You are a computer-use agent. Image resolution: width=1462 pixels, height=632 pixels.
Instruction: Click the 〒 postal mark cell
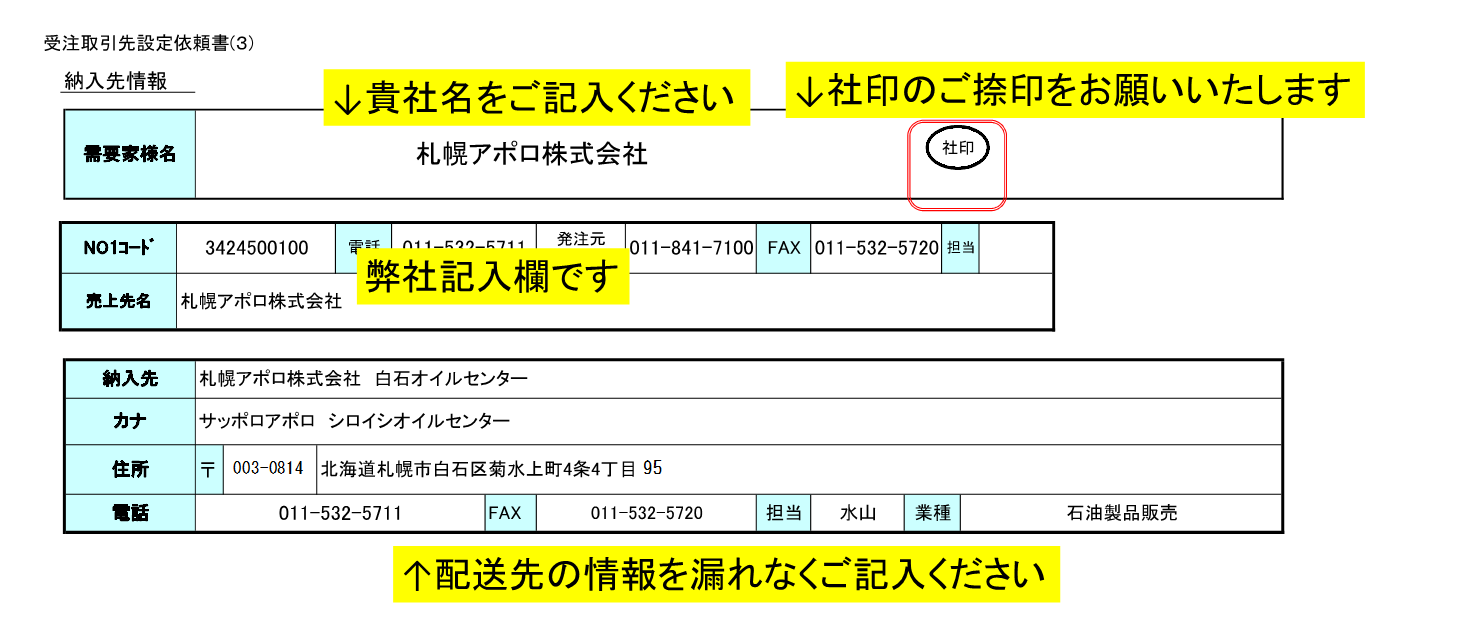click(x=208, y=469)
